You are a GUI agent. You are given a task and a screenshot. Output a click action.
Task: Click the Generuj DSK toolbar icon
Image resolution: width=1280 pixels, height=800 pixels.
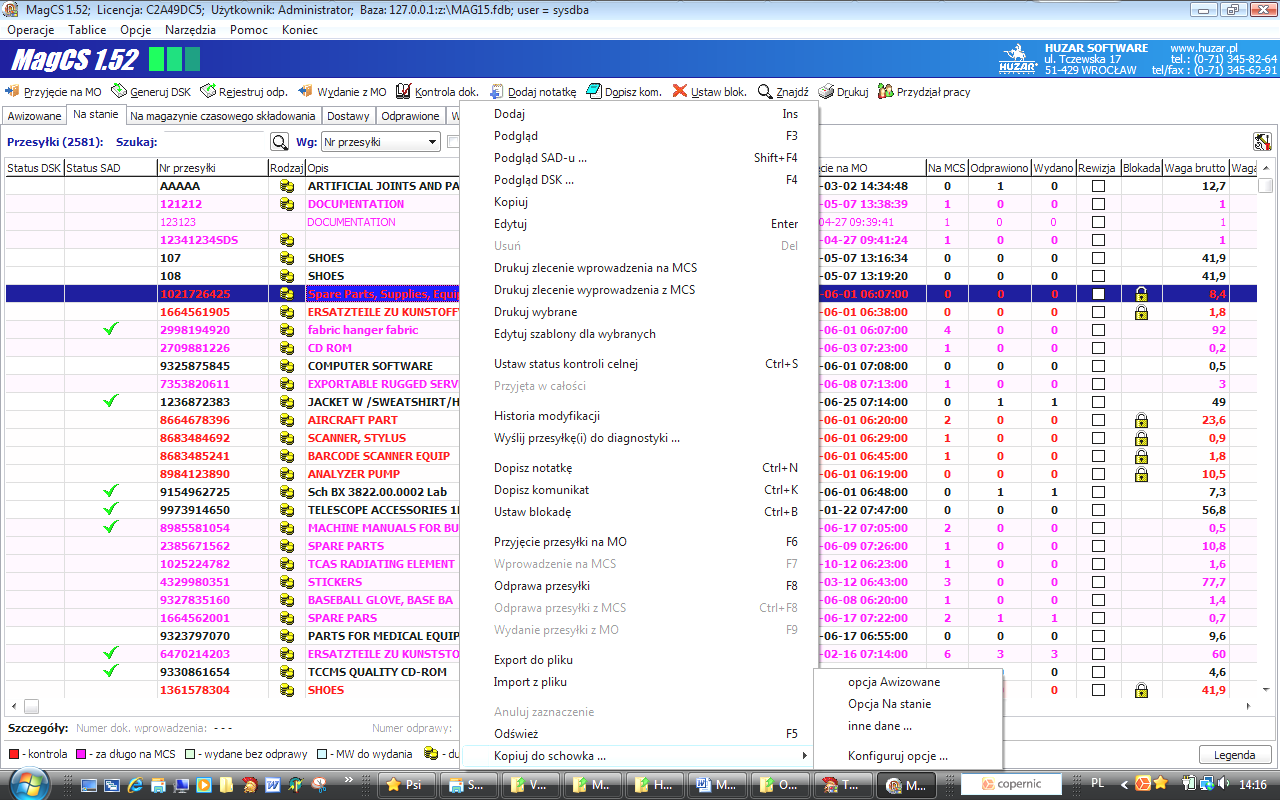tap(119, 91)
